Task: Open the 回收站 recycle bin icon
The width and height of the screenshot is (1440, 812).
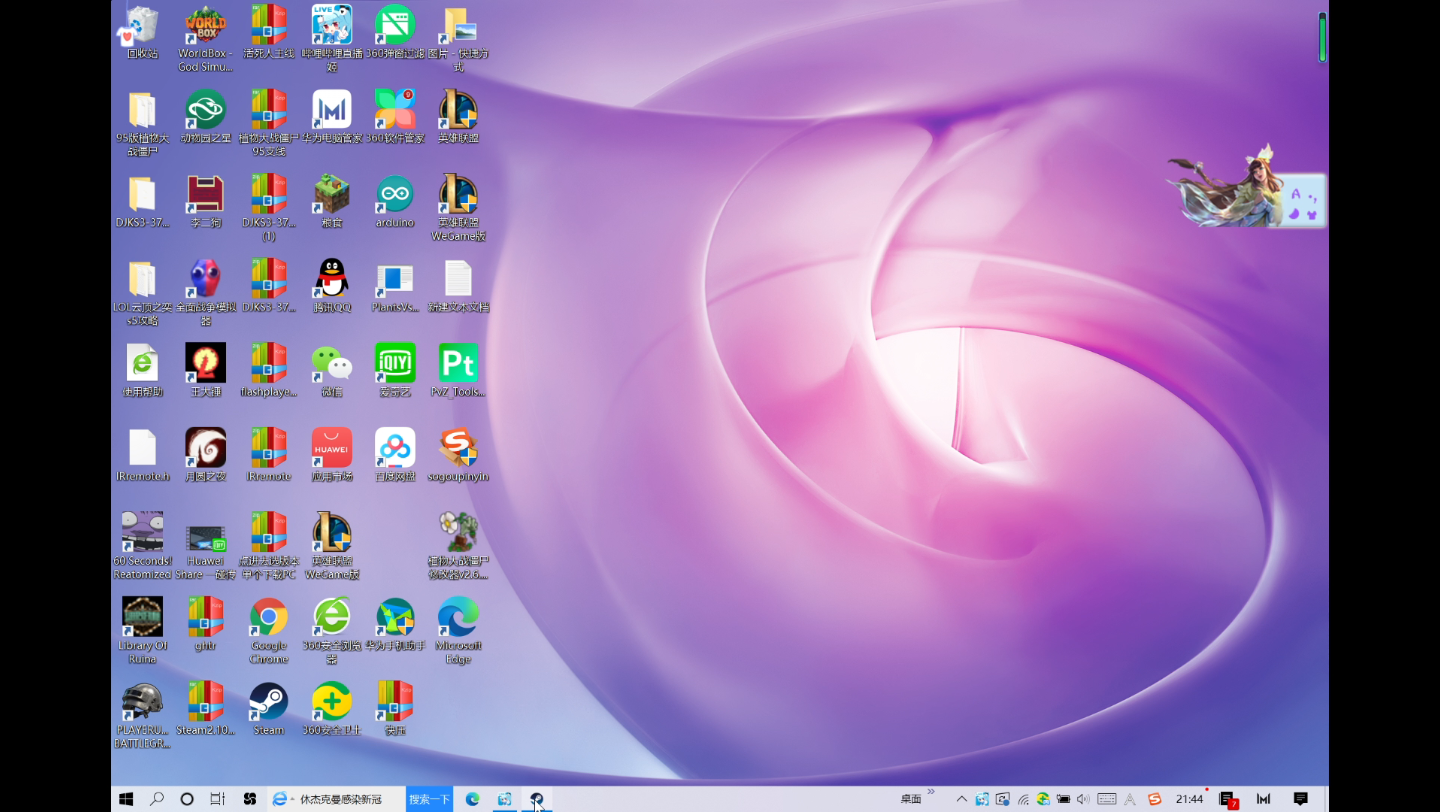Action: [142, 32]
